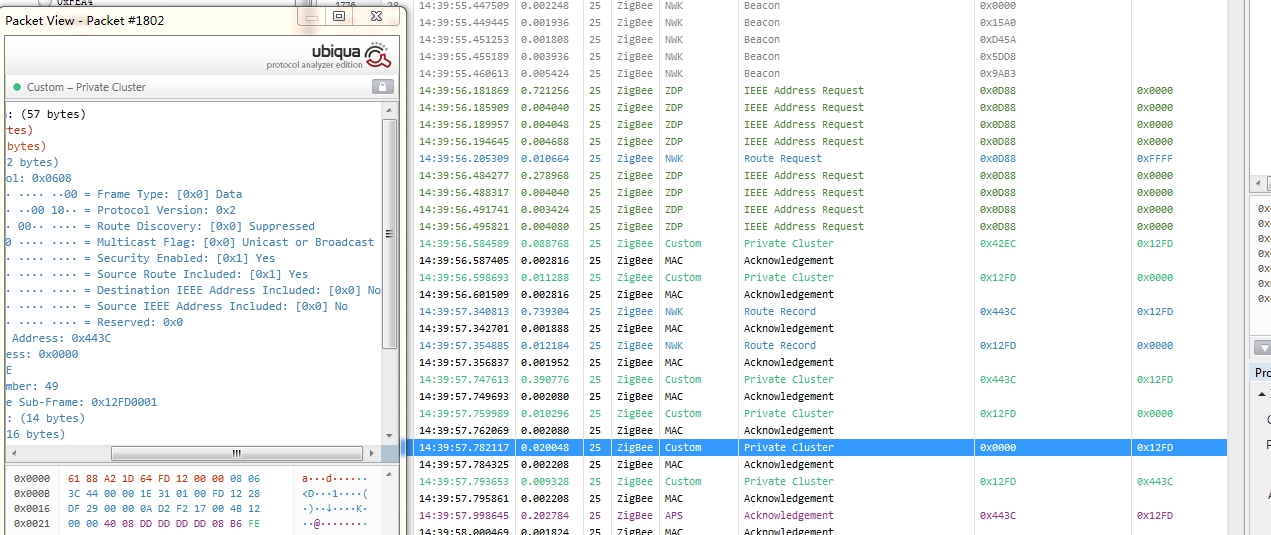Select the Beacon packet at 14:39:55.449445
The height and width of the screenshot is (535, 1271).
pyautogui.click(x=821, y=22)
